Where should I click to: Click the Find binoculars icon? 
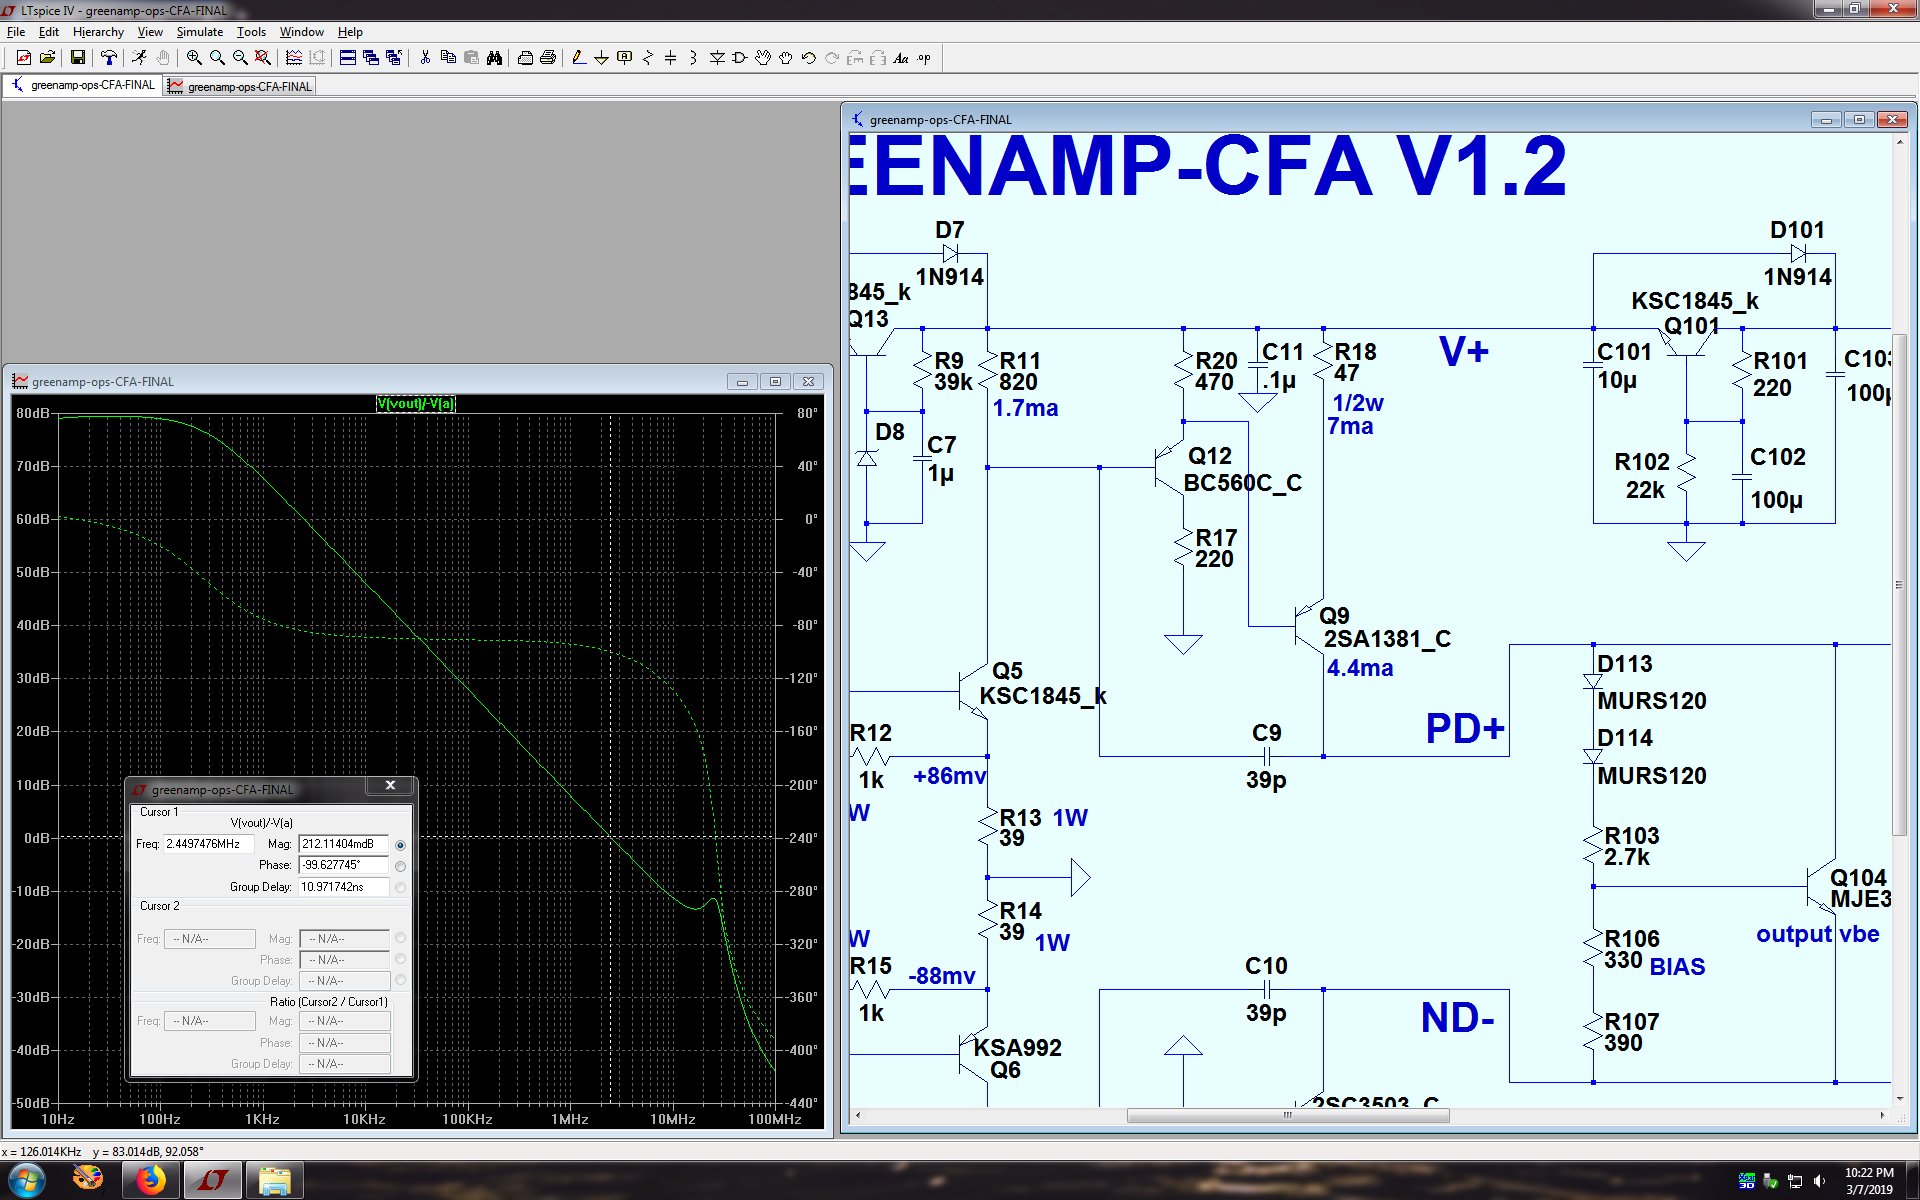click(x=494, y=58)
